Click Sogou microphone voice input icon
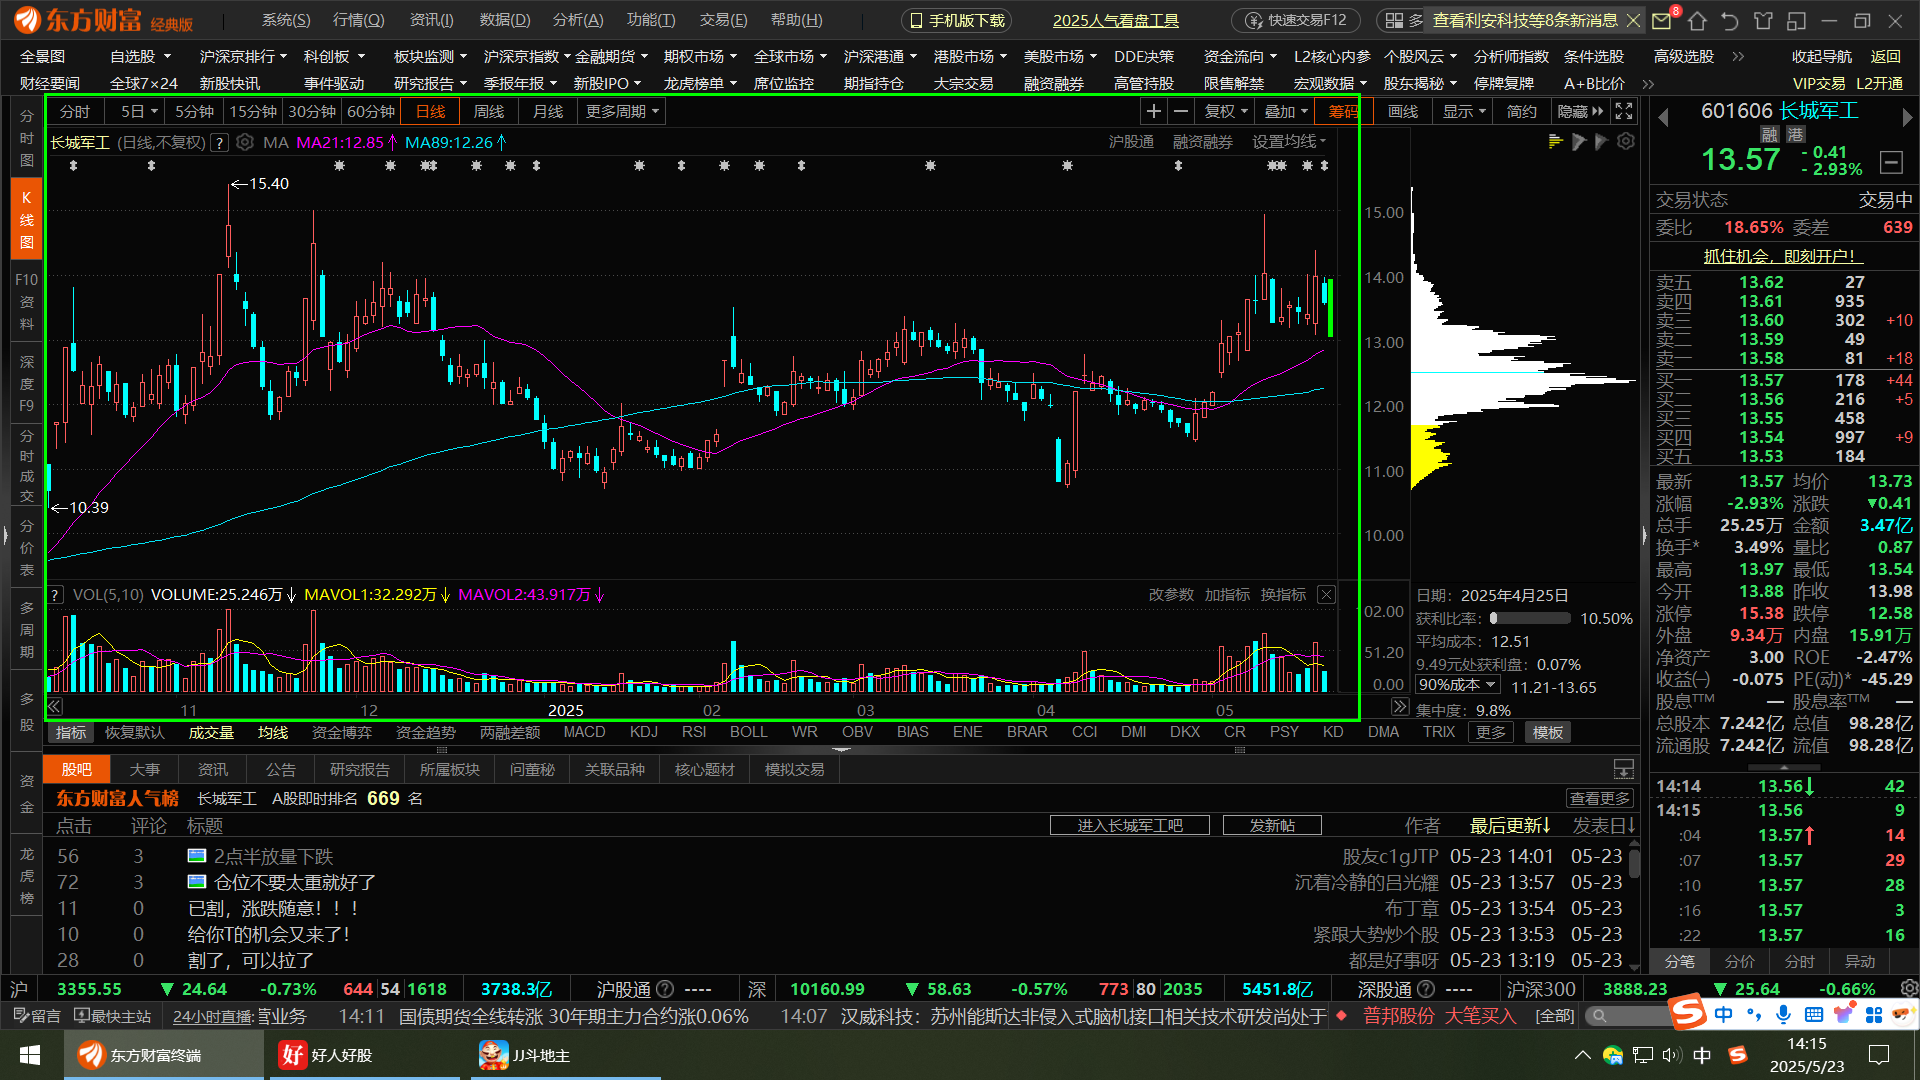Image resolution: width=1920 pixels, height=1080 pixels. pos(1783,1015)
